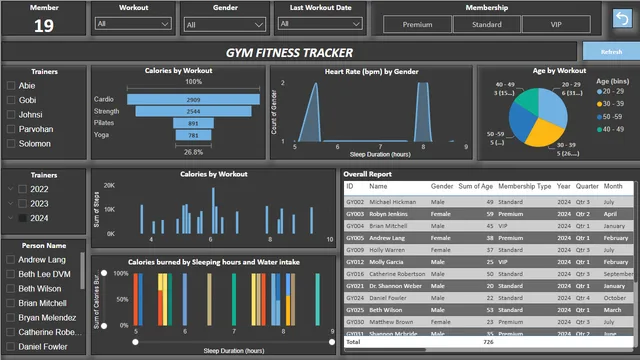Open the Gender dropdown
The height and width of the screenshot is (360, 640).
224,24
